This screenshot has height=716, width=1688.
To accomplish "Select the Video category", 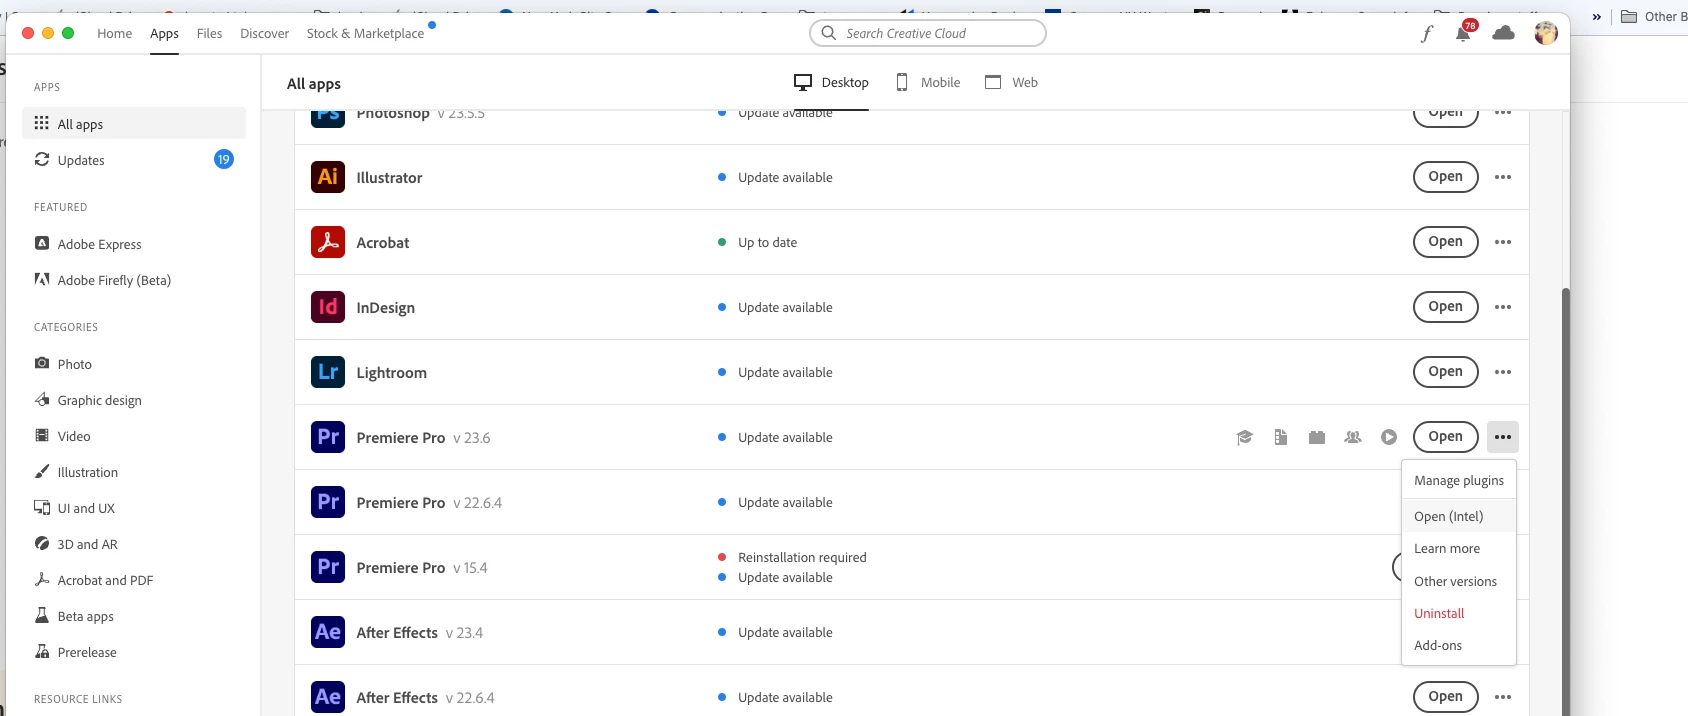I will pos(134,436).
